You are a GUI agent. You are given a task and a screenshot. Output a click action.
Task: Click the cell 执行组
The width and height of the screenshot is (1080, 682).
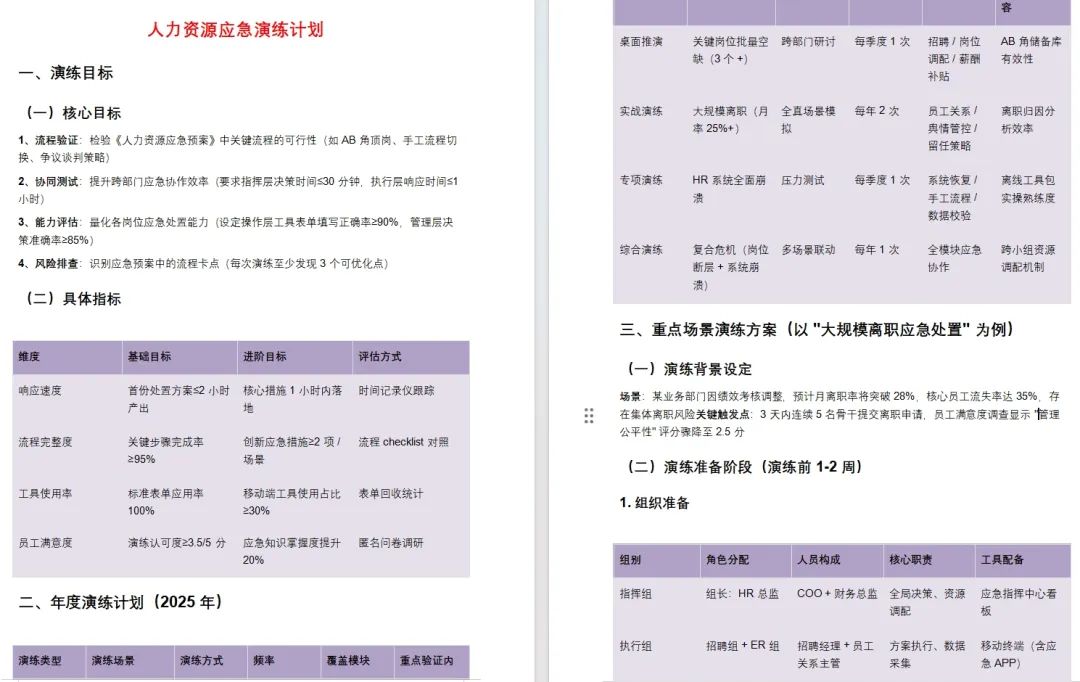pos(636,646)
